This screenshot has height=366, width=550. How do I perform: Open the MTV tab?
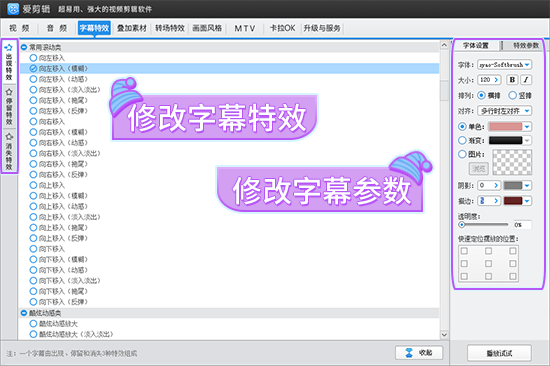click(x=245, y=28)
